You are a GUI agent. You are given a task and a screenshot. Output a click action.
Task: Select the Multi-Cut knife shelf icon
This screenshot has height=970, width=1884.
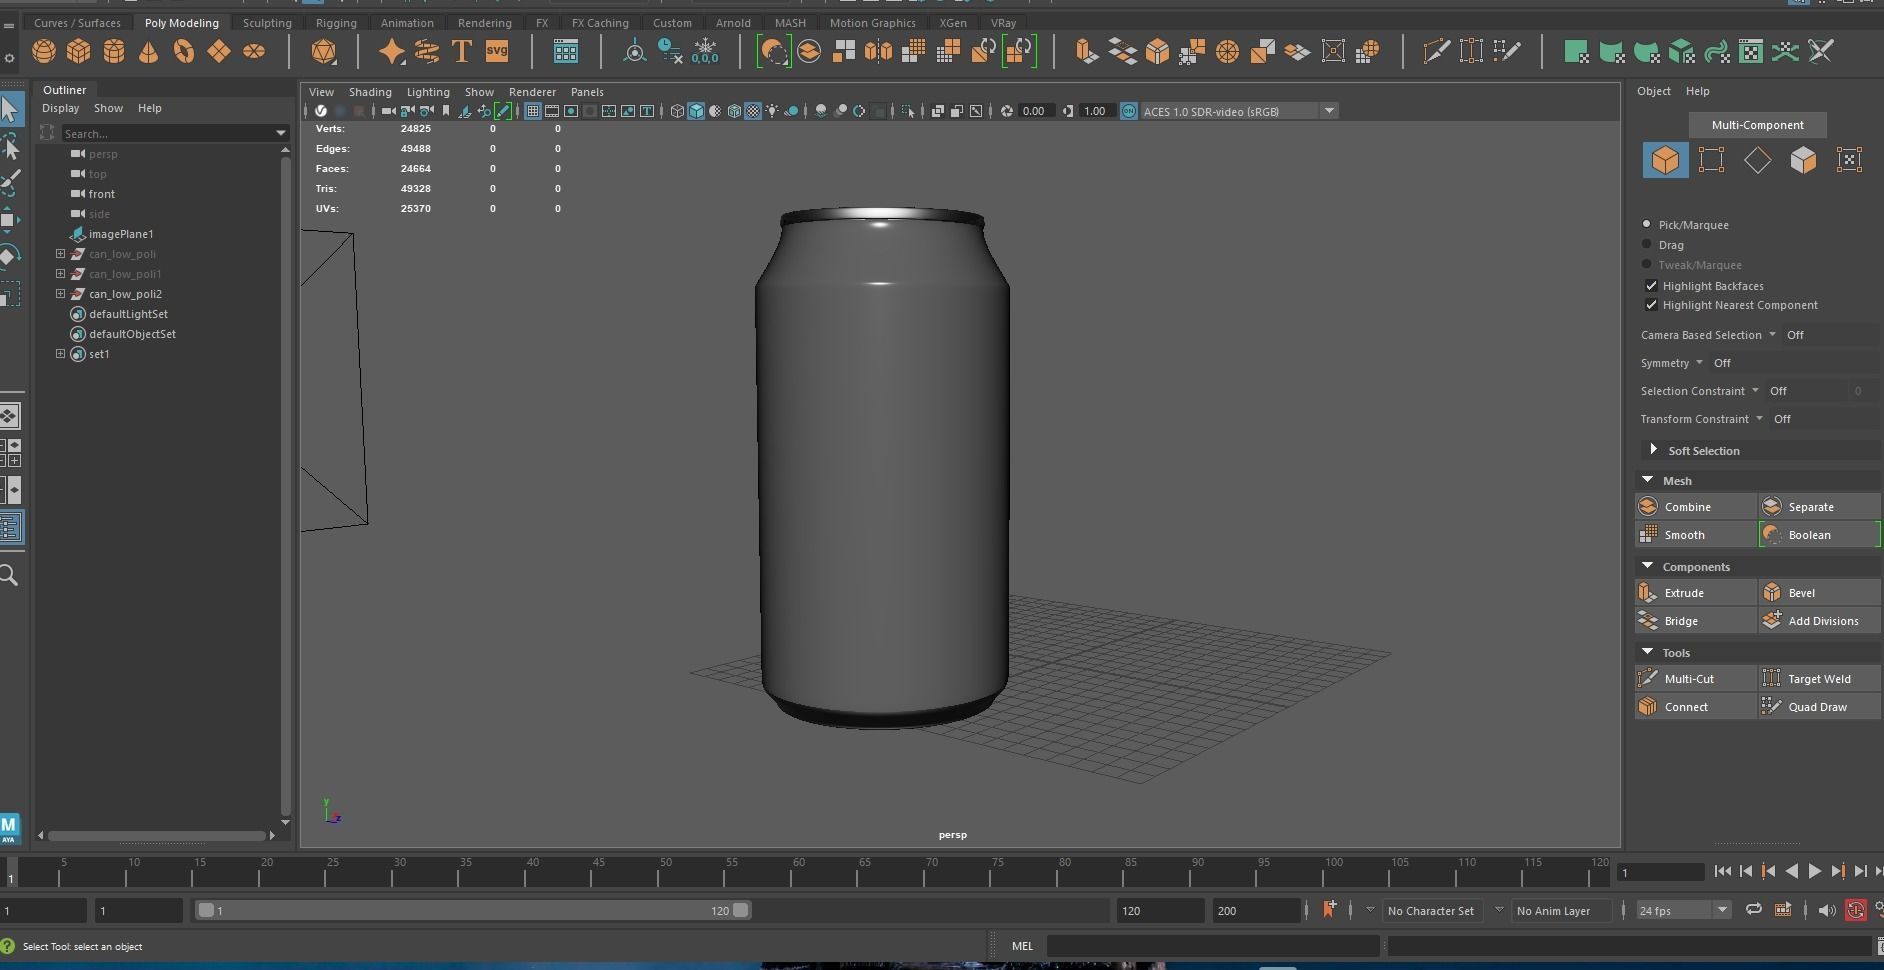[x=1436, y=51]
